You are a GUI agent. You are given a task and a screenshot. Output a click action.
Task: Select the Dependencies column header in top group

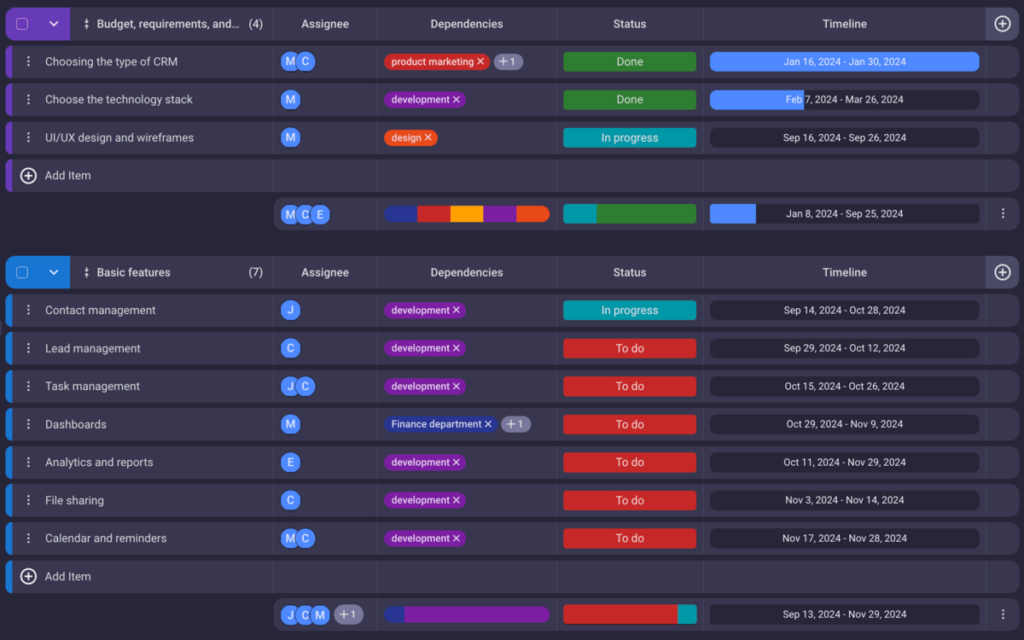pos(466,24)
